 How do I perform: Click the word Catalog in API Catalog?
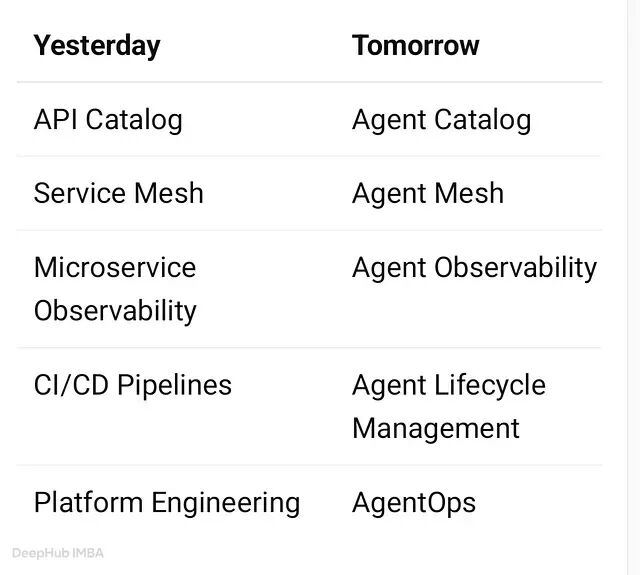[x=134, y=120]
